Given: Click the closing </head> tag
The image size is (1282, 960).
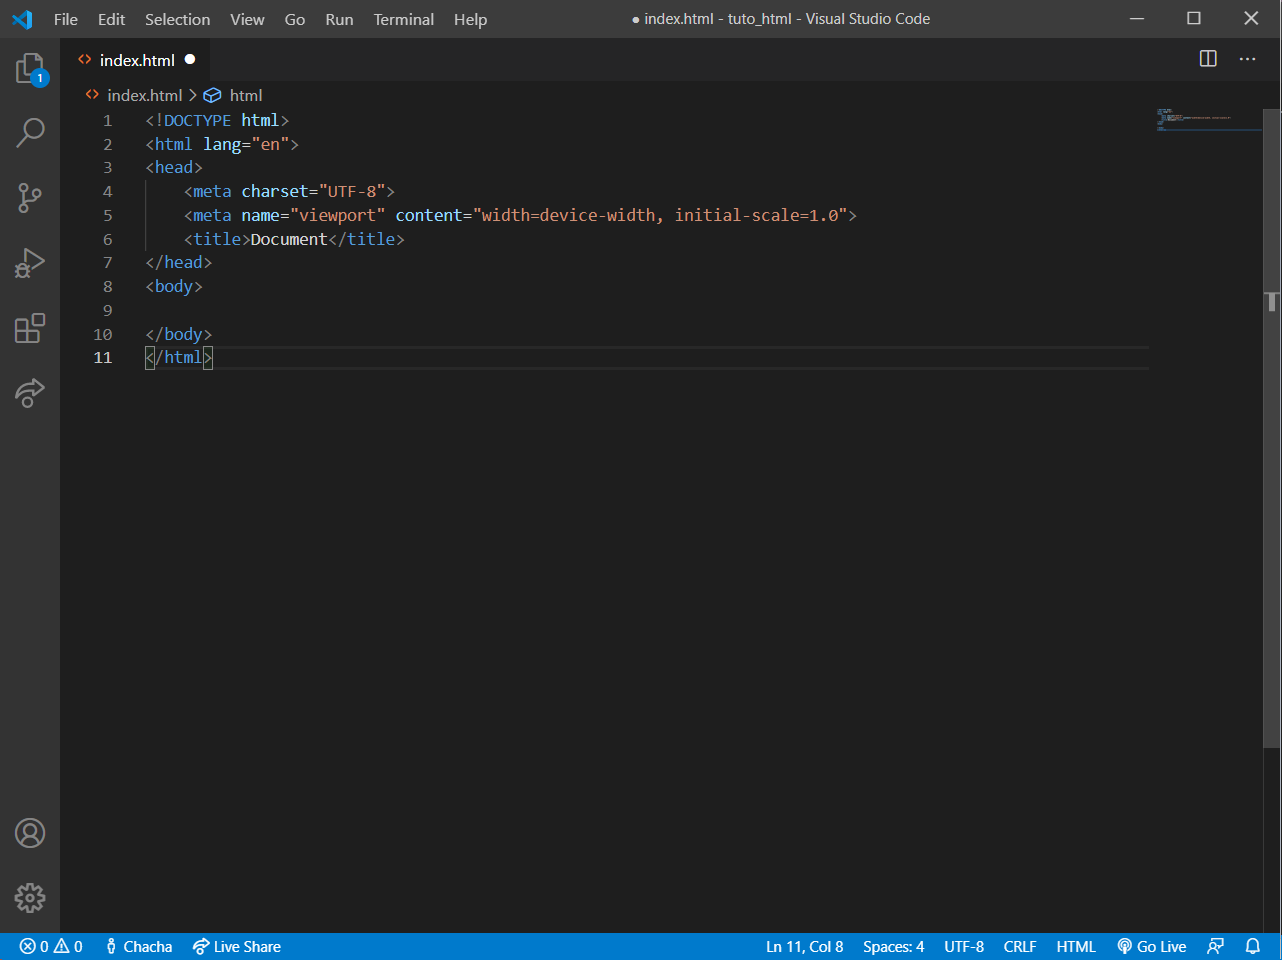Looking at the screenshot, I should pos(178,262).
